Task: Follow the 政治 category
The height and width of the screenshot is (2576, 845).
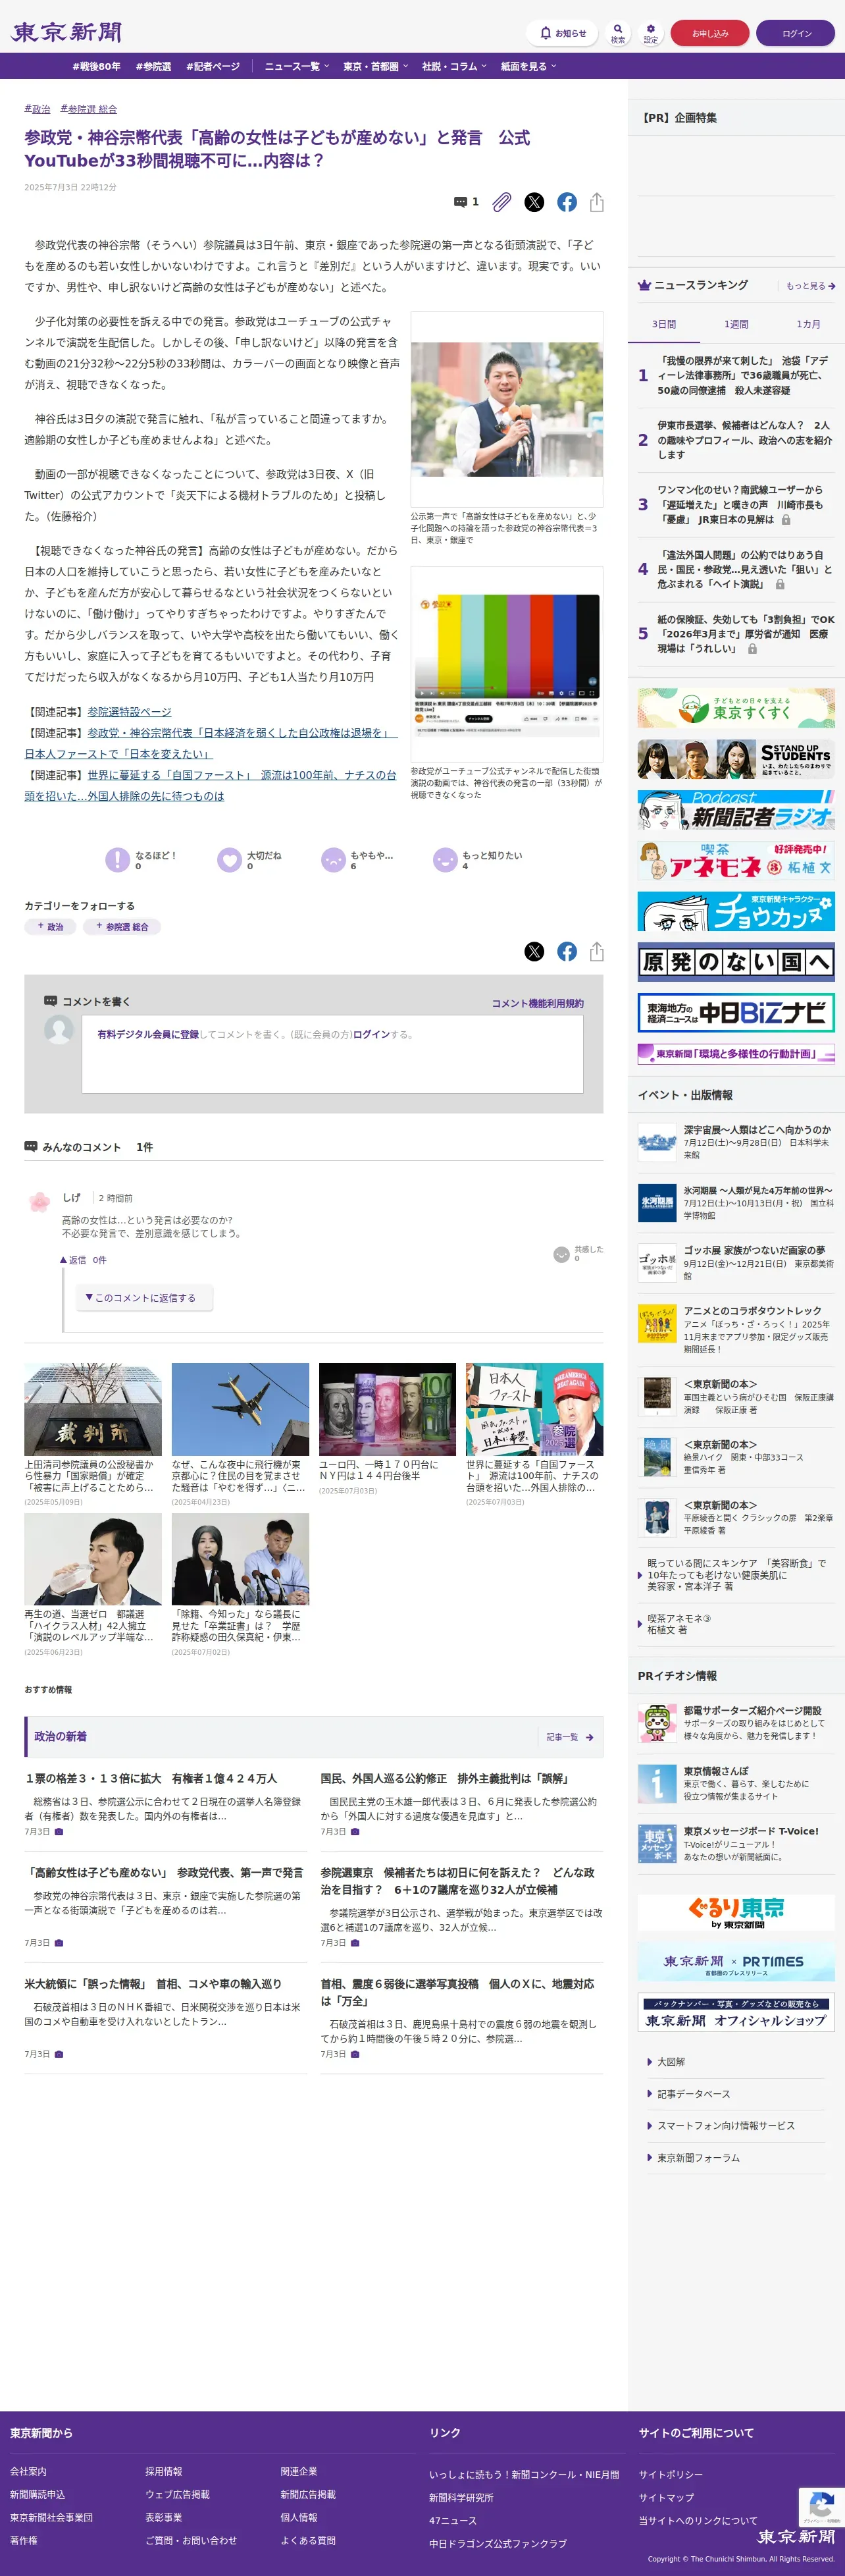Action: pyautogui.click(x=50, y=927)
